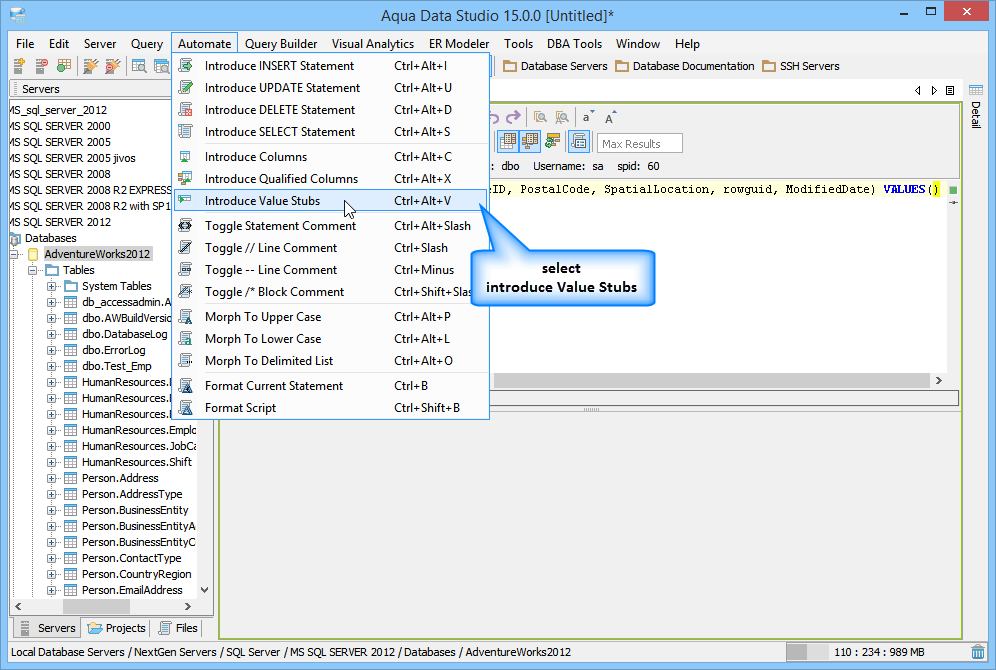Click the Register Server toolbar icon

point(19,65)
